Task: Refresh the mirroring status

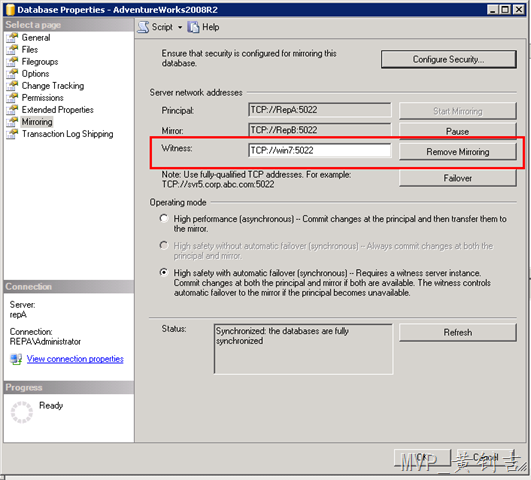Action: [x=458, y=332]
